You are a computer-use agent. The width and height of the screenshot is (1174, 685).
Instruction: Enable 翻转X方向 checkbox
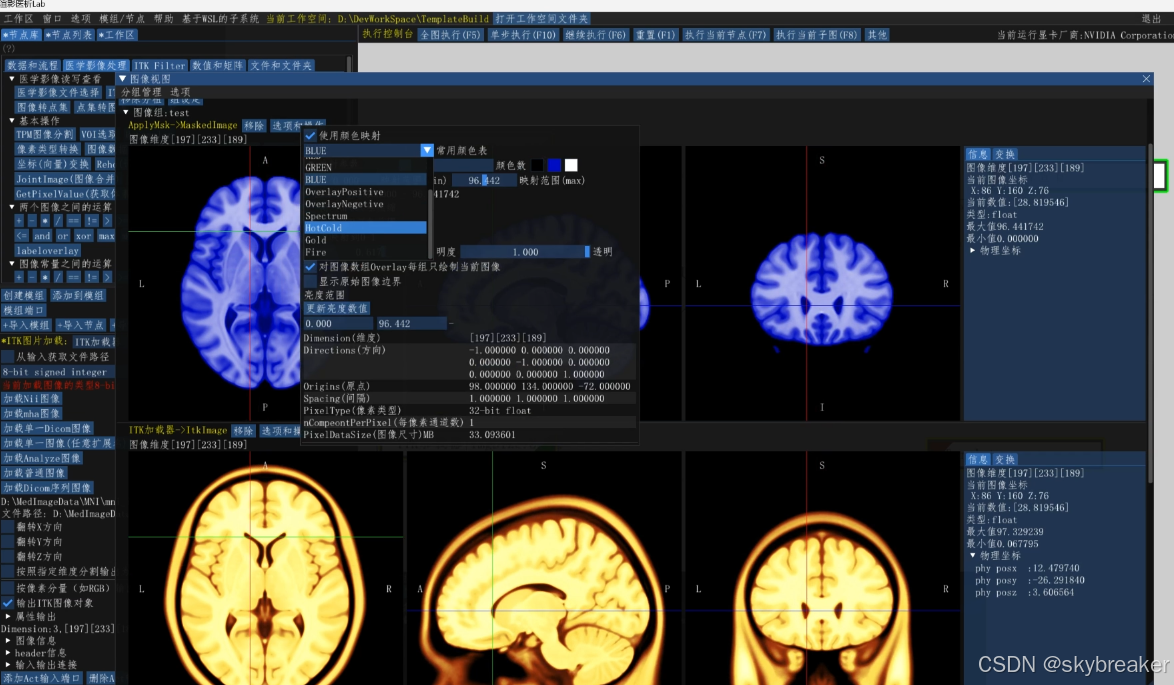[x=7, y=527]
